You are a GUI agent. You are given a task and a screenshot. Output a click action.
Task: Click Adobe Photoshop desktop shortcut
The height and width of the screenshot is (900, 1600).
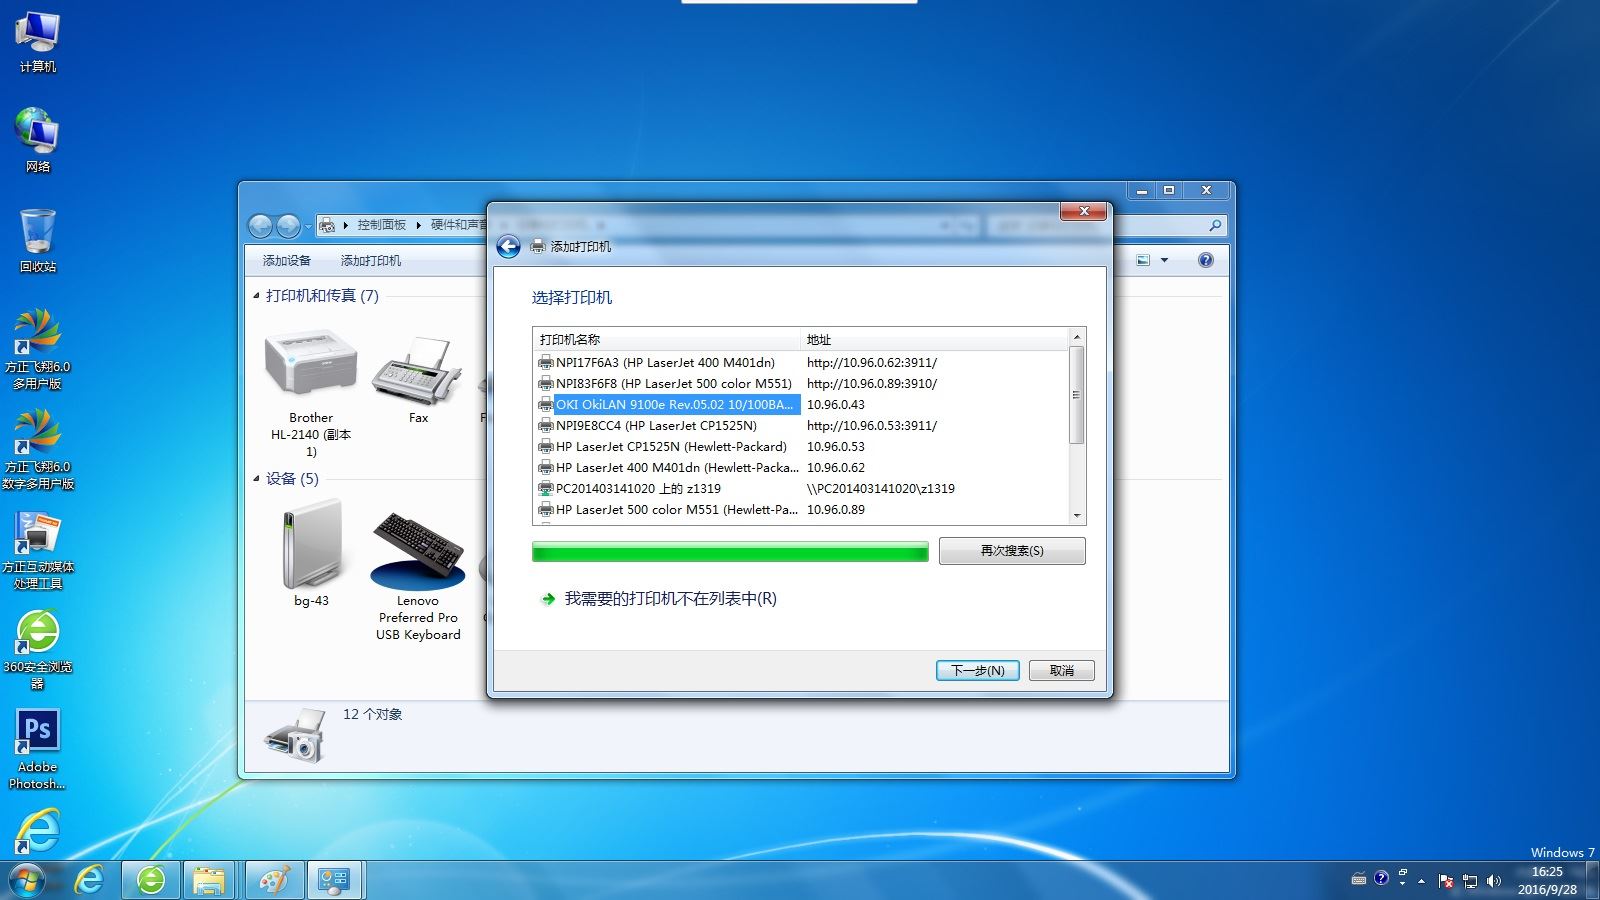click(x=37, y=749)
